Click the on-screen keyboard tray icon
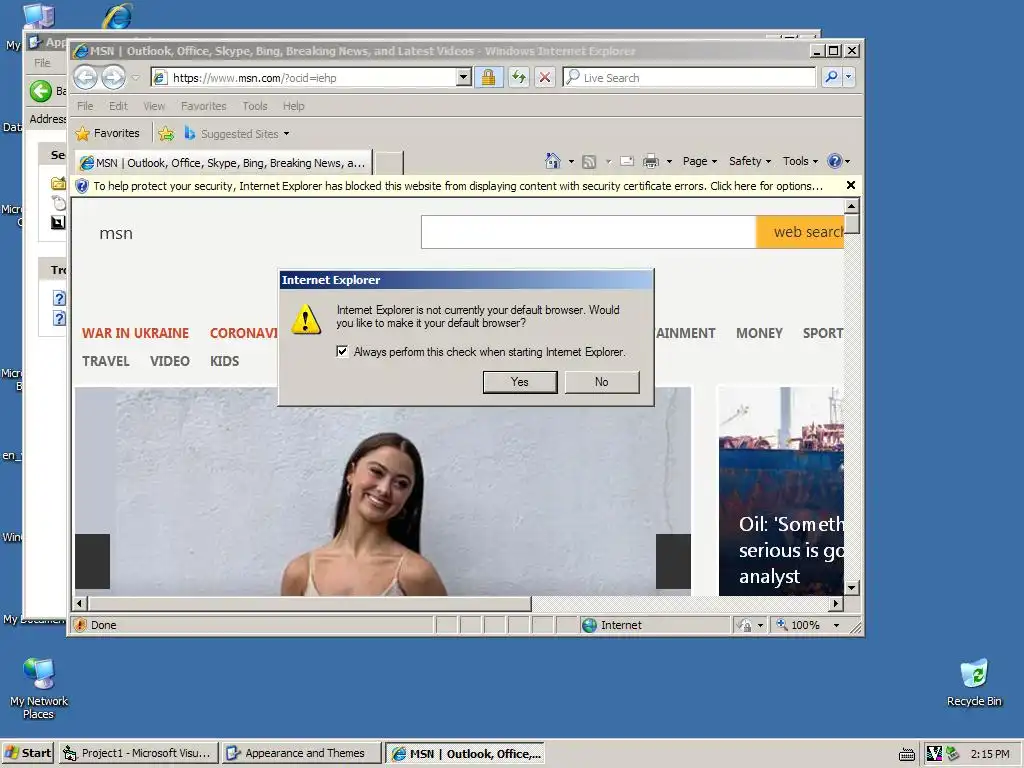This screenshot has height=768, width=1024. click(906, 754)
